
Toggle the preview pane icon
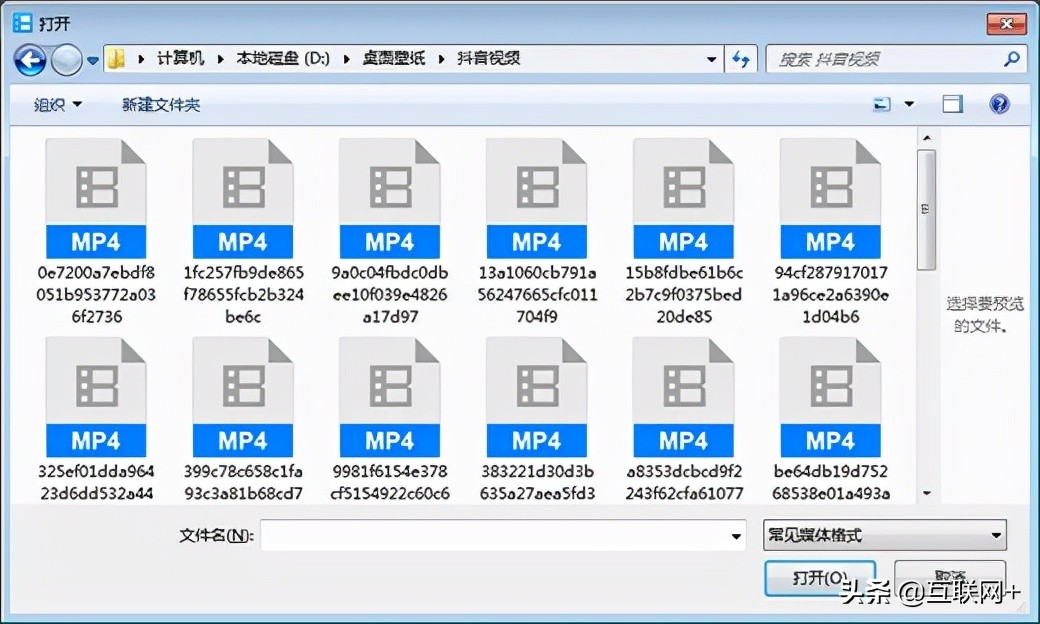(951, 103)
